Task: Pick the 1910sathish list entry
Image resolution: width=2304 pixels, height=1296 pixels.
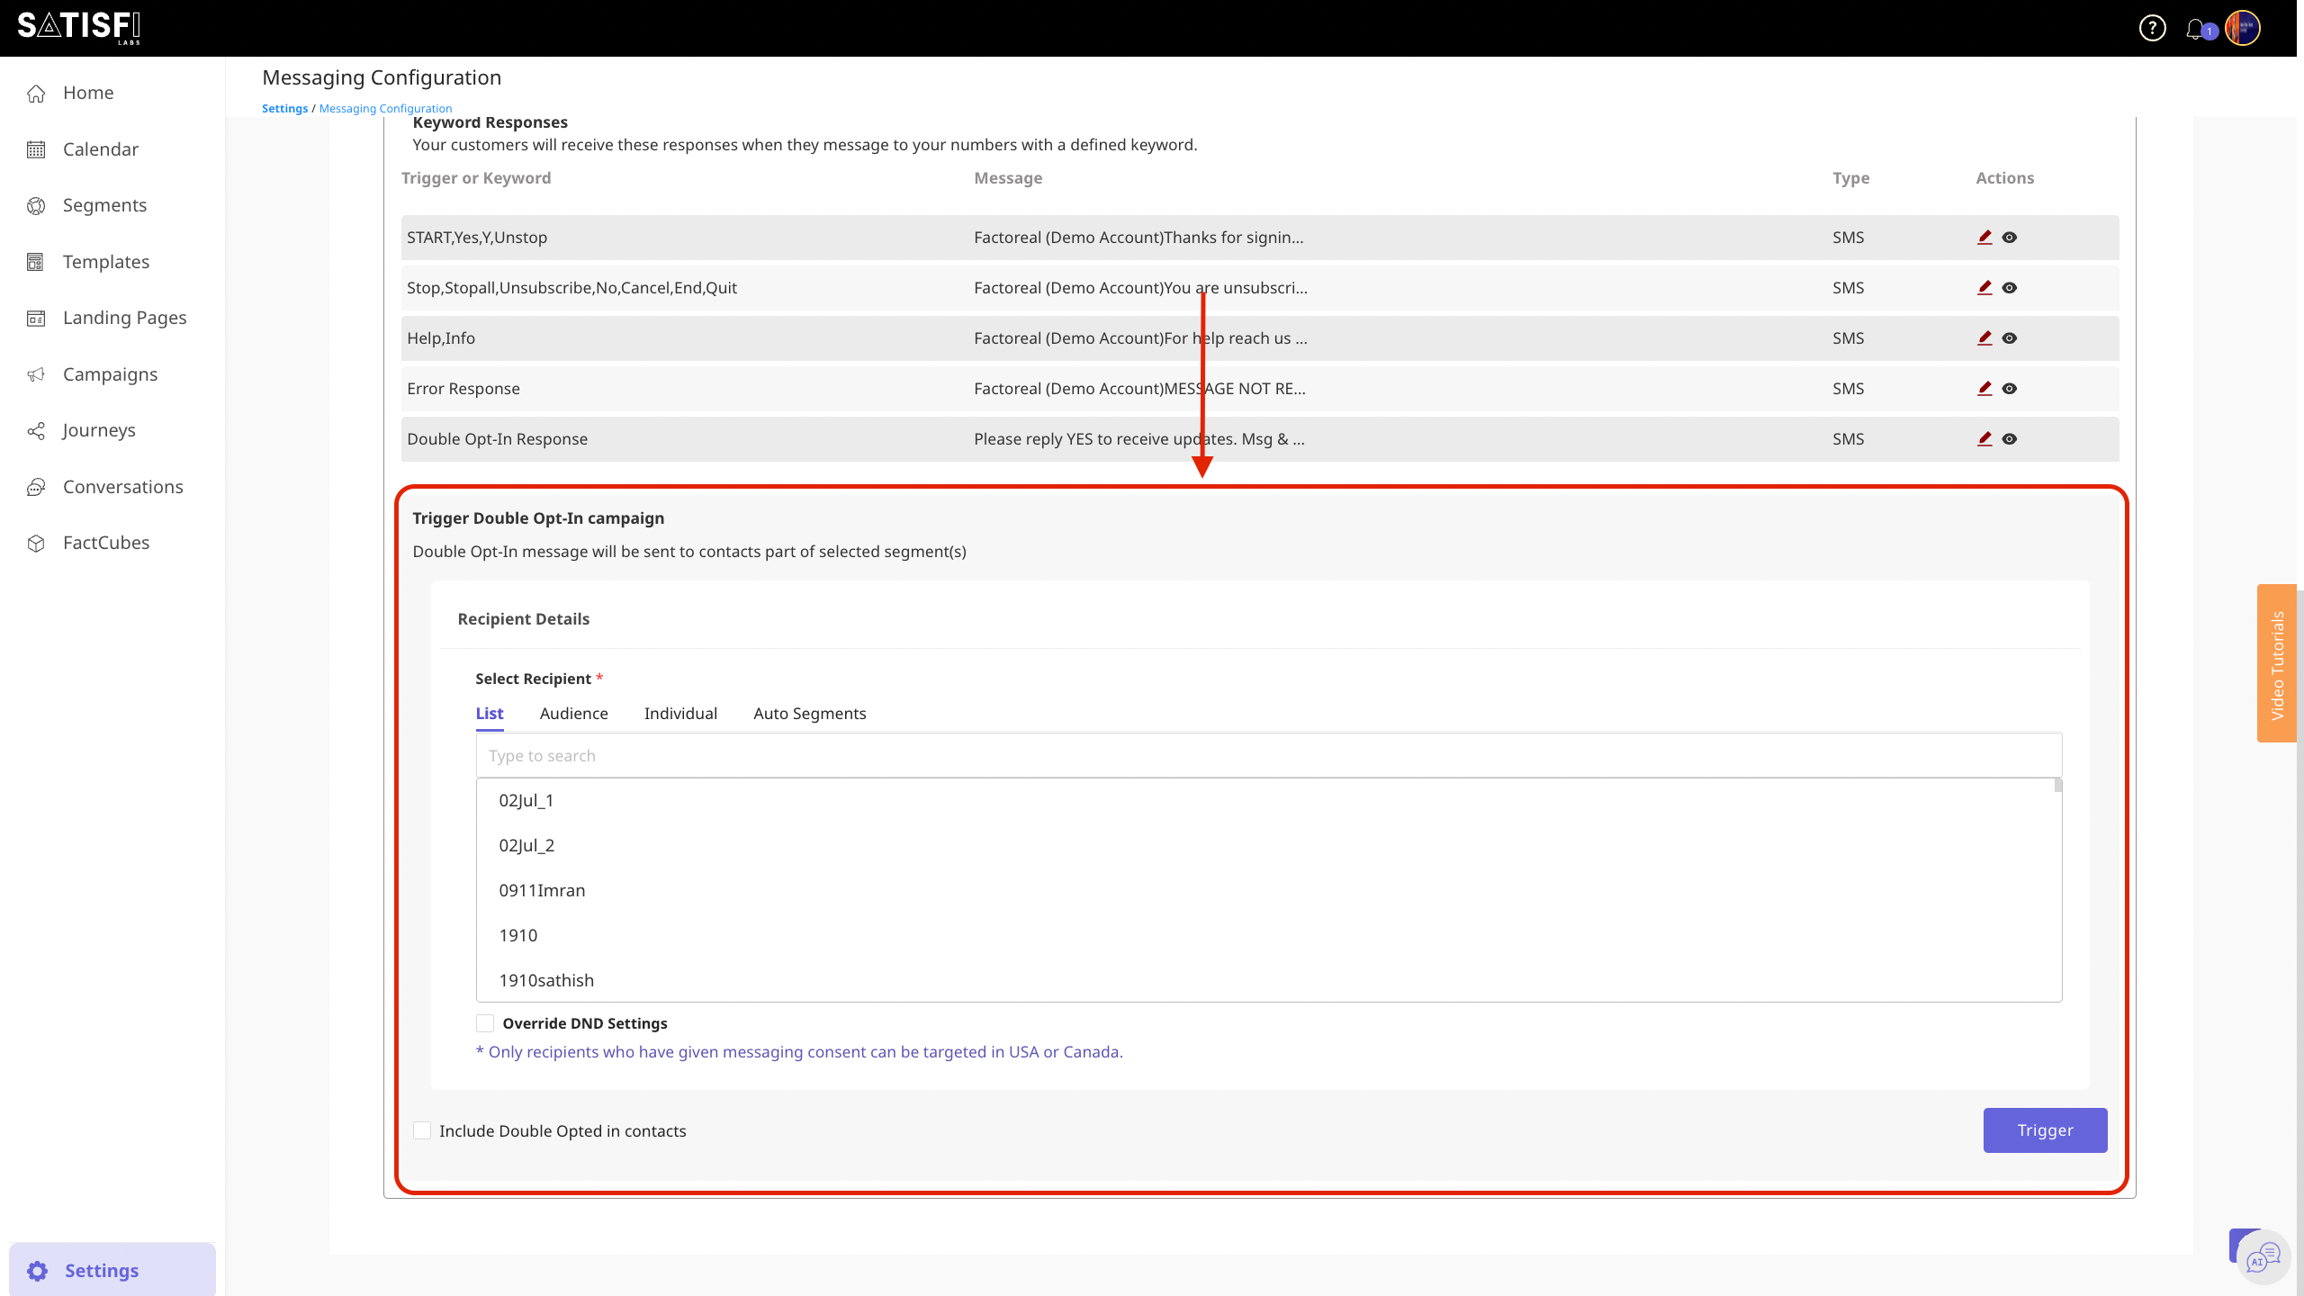Action: (x=546, y=980)
